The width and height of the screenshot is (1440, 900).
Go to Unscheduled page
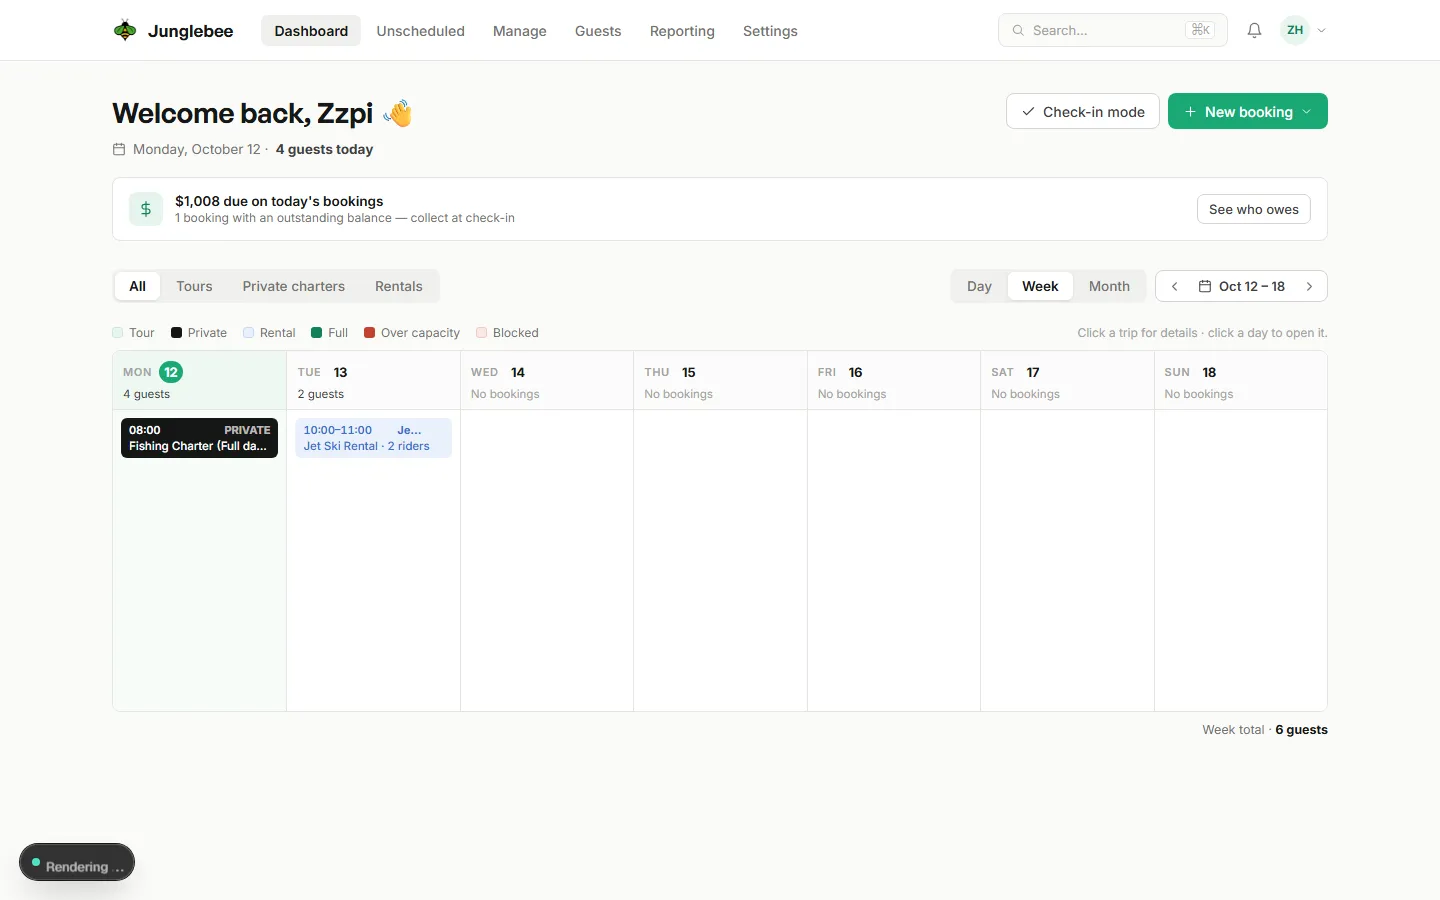click(x=420, y=30)
